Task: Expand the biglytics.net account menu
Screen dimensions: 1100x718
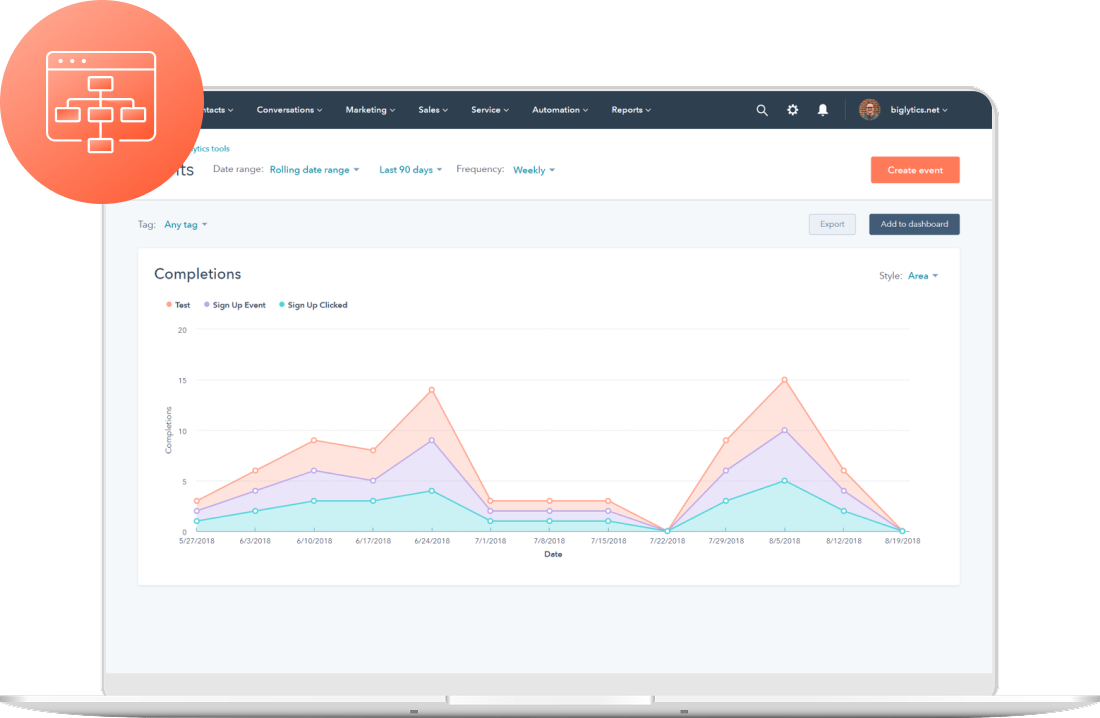Action: point(915,110)
